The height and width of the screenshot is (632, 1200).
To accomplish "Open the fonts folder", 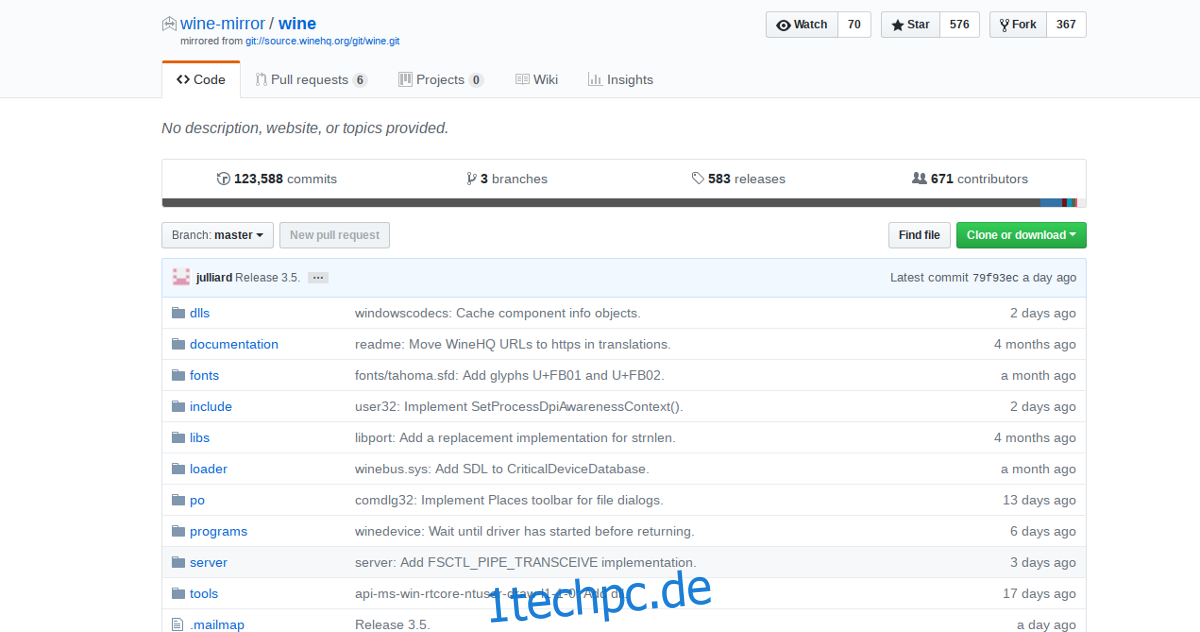I will [204, 375].
